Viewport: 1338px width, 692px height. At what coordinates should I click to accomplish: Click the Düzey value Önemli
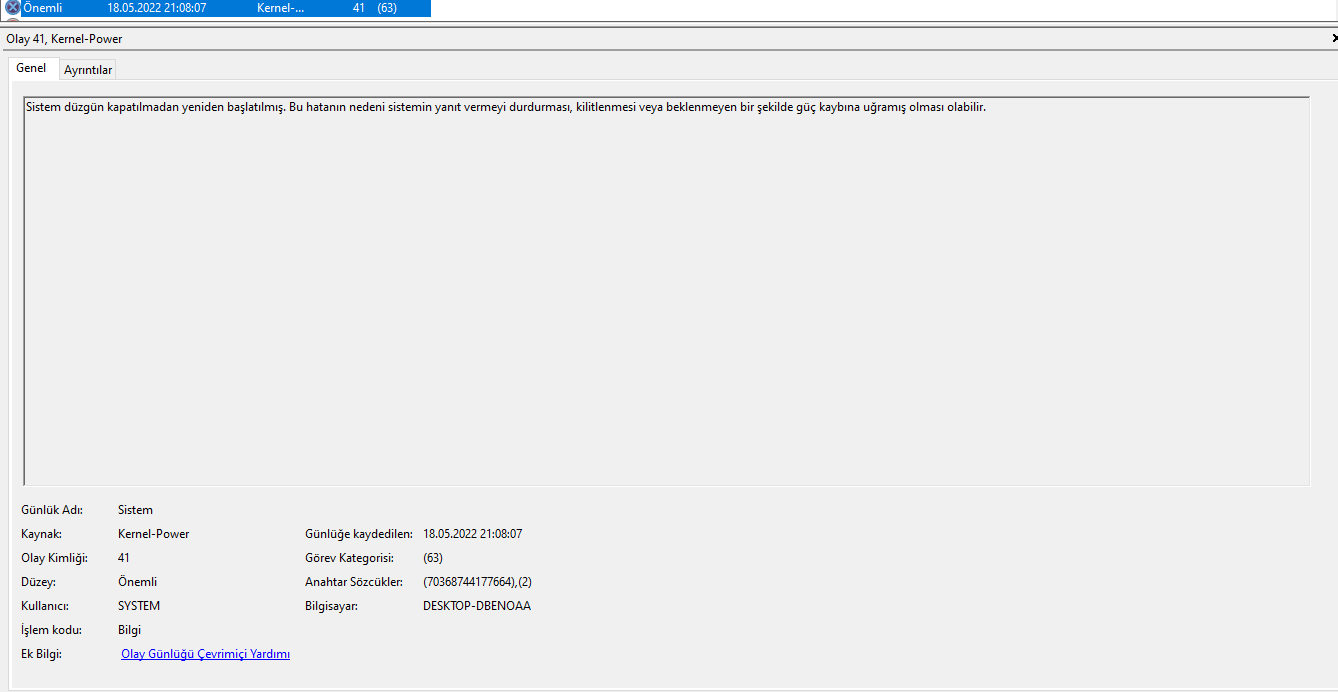tap(137, 582)
